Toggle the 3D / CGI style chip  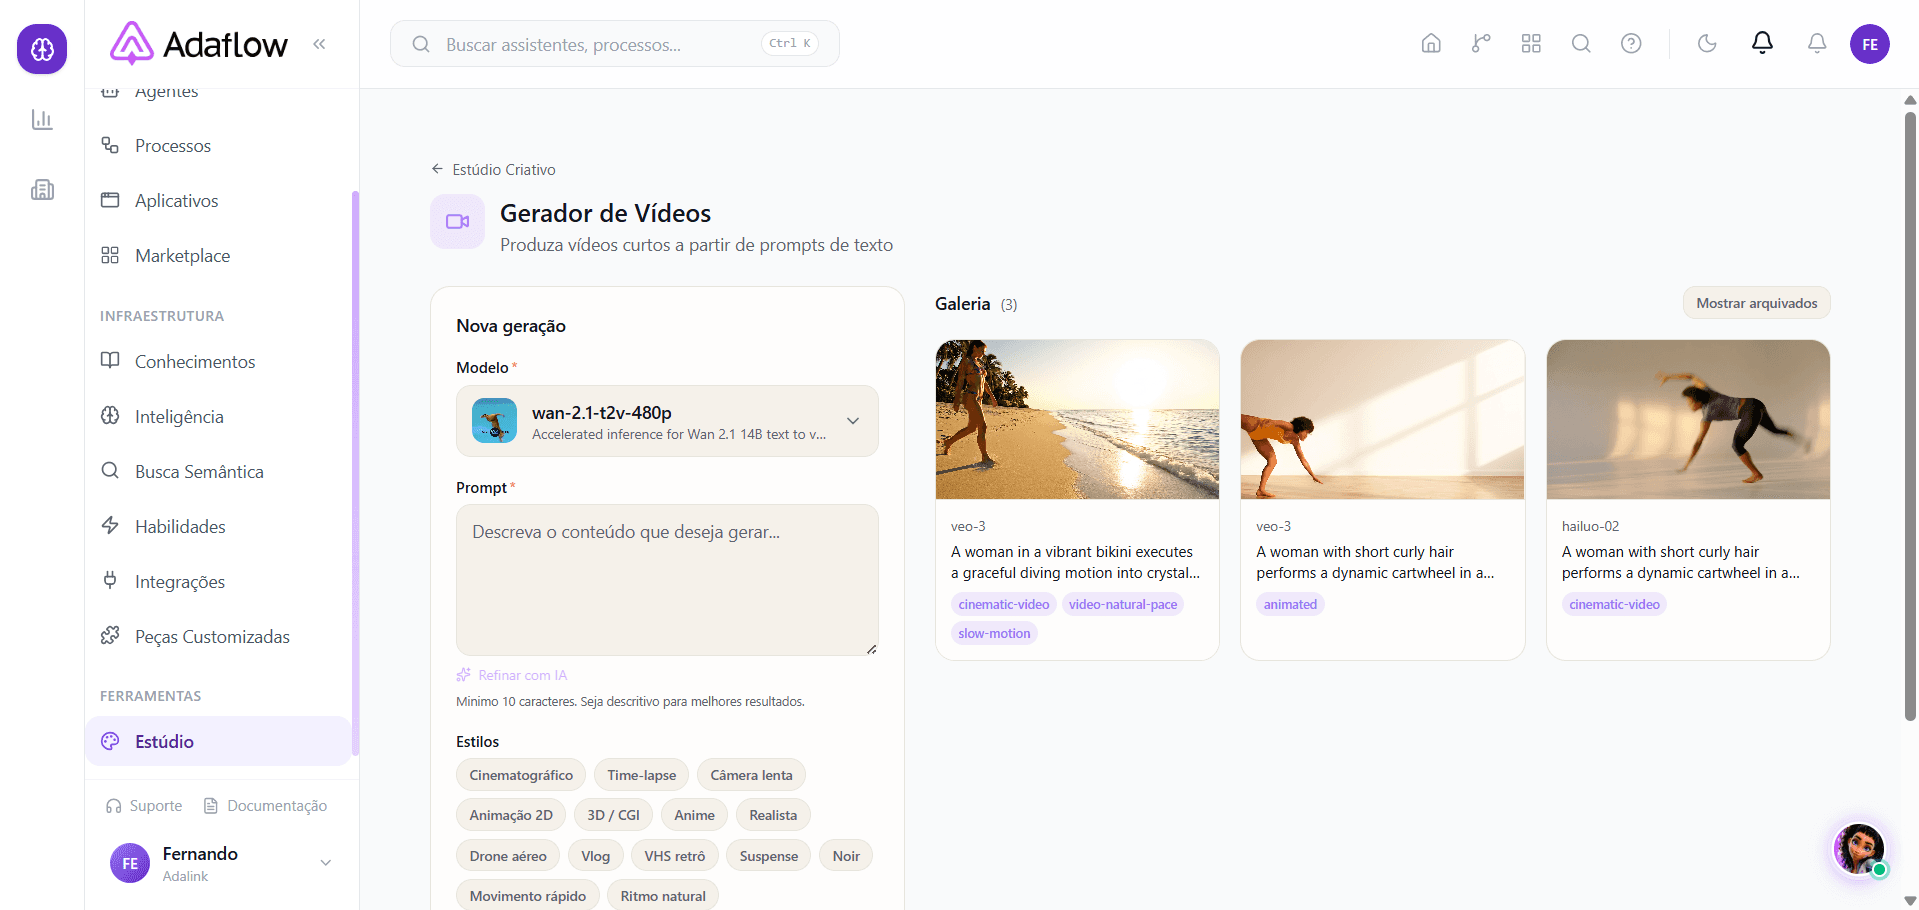click(613, 815)
